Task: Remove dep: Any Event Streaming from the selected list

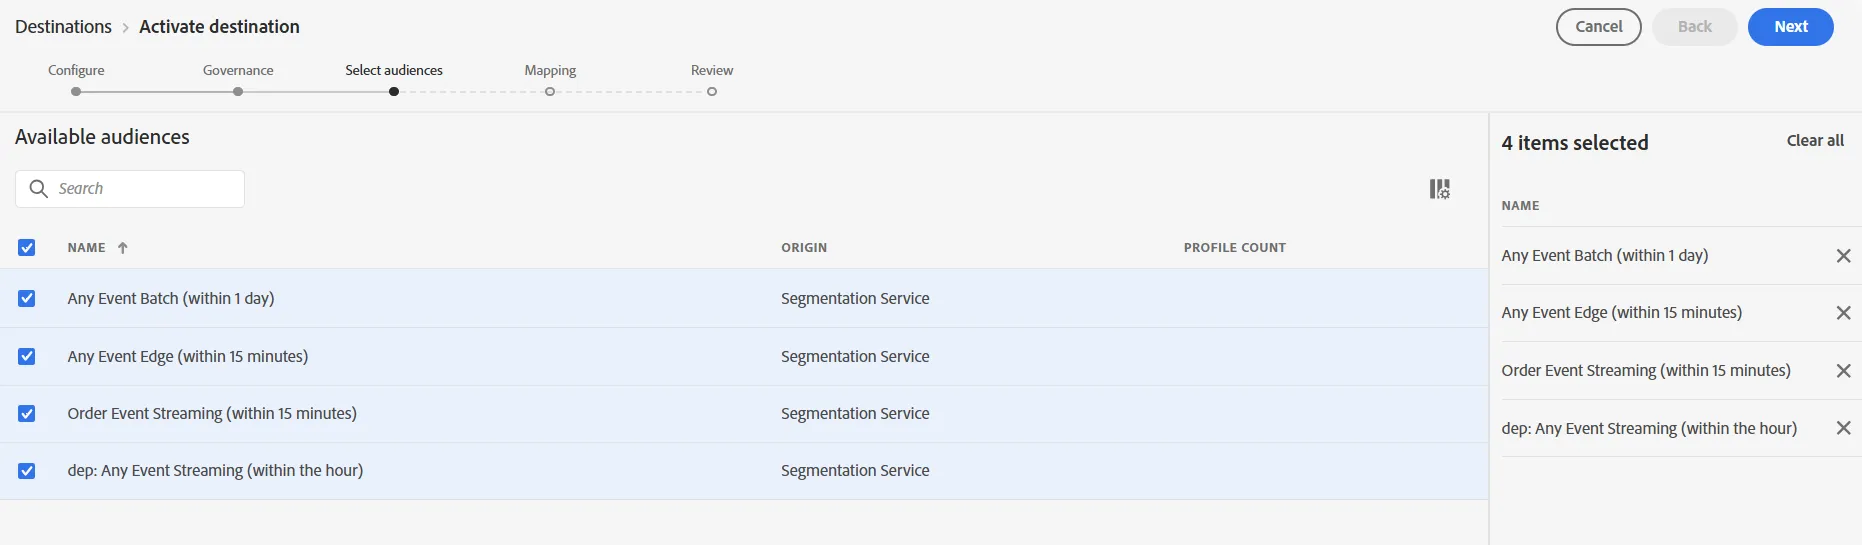Action: click(x=1843, y=428)
